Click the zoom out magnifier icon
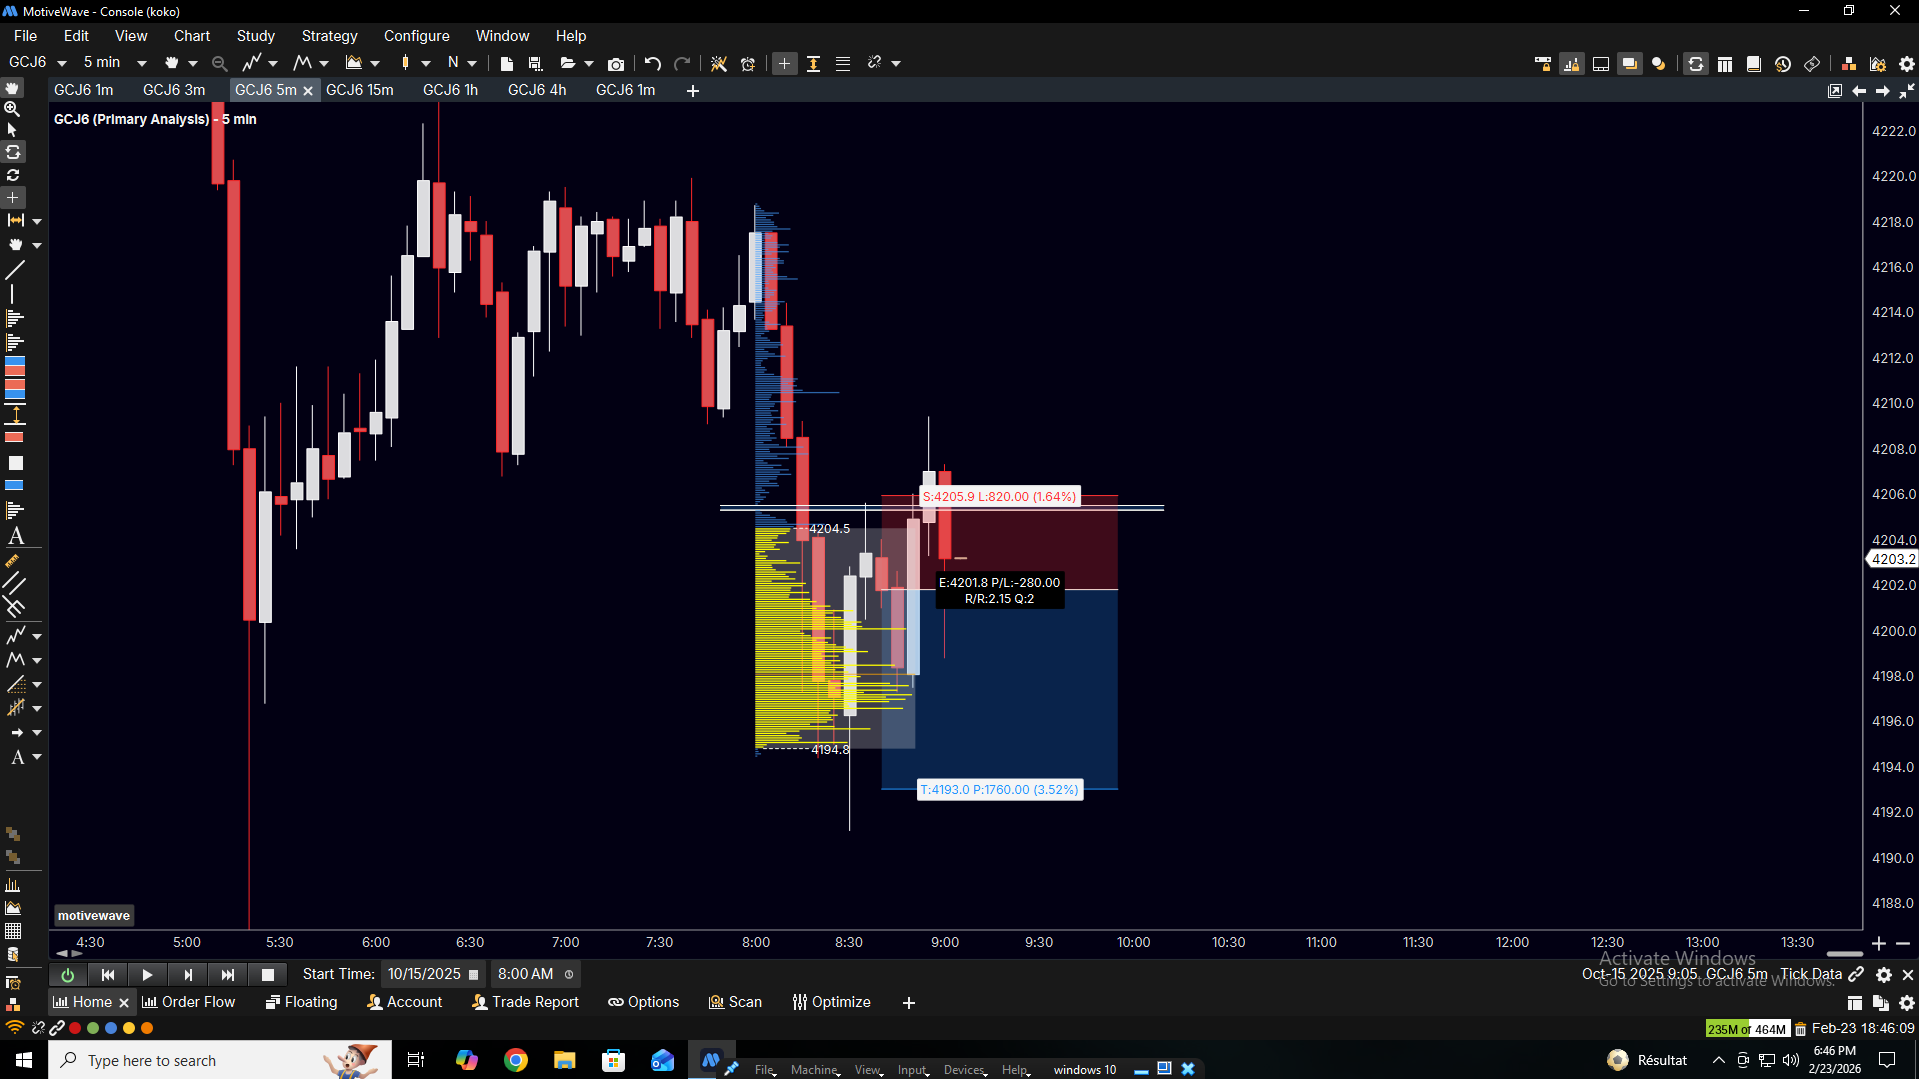1919x1079 pixels. (220, 63)
